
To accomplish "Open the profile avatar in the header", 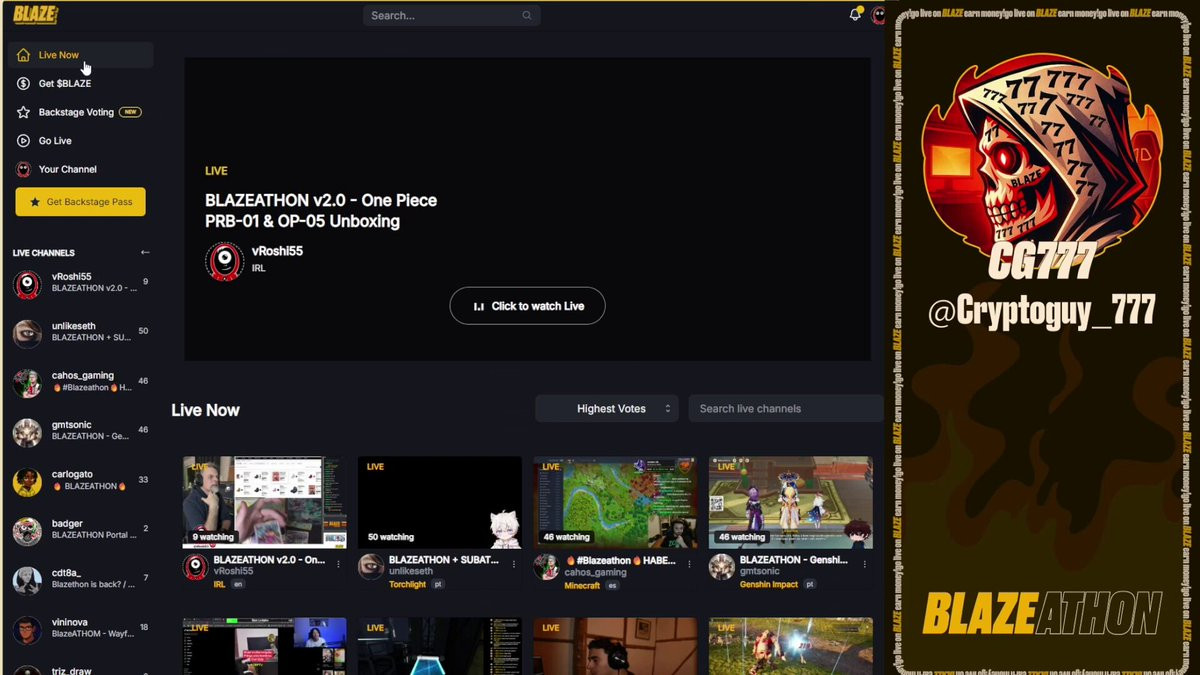I will (x=878, y=15).
